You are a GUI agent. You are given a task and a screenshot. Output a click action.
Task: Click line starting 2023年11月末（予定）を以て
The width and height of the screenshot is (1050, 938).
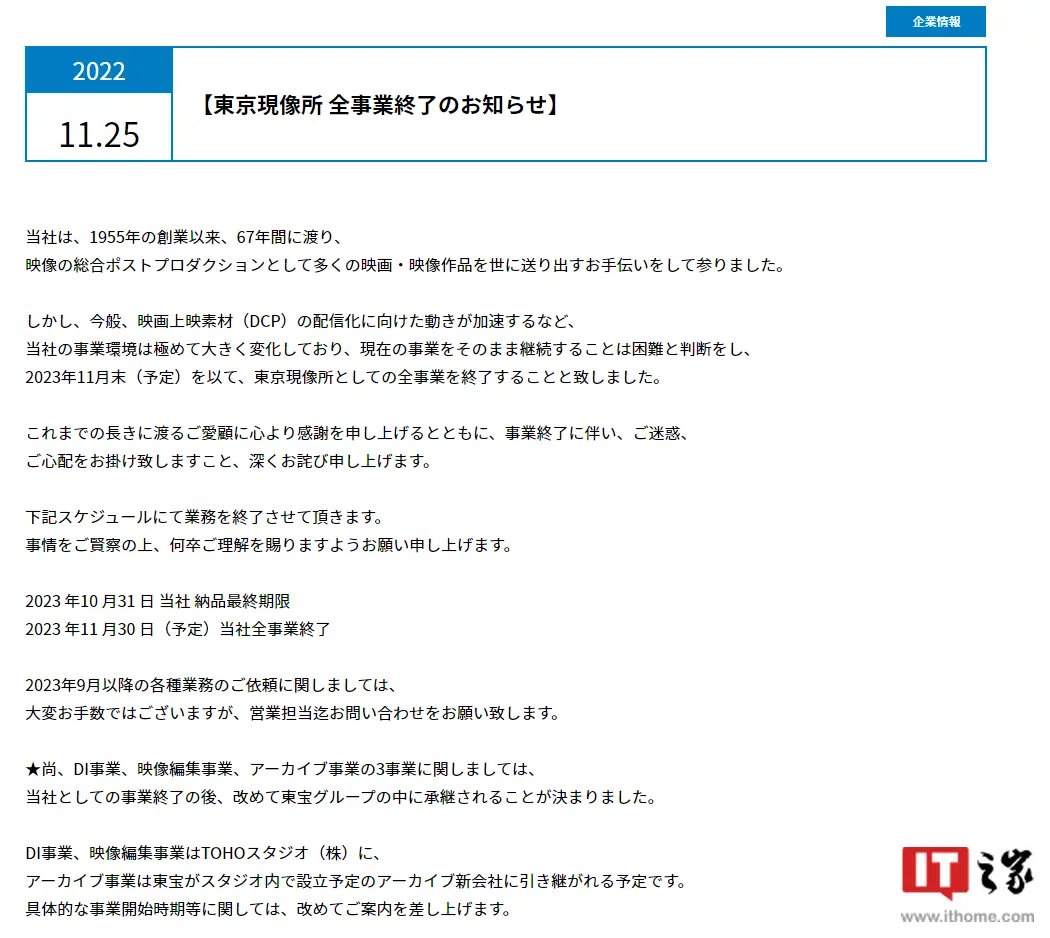(344, 378)
